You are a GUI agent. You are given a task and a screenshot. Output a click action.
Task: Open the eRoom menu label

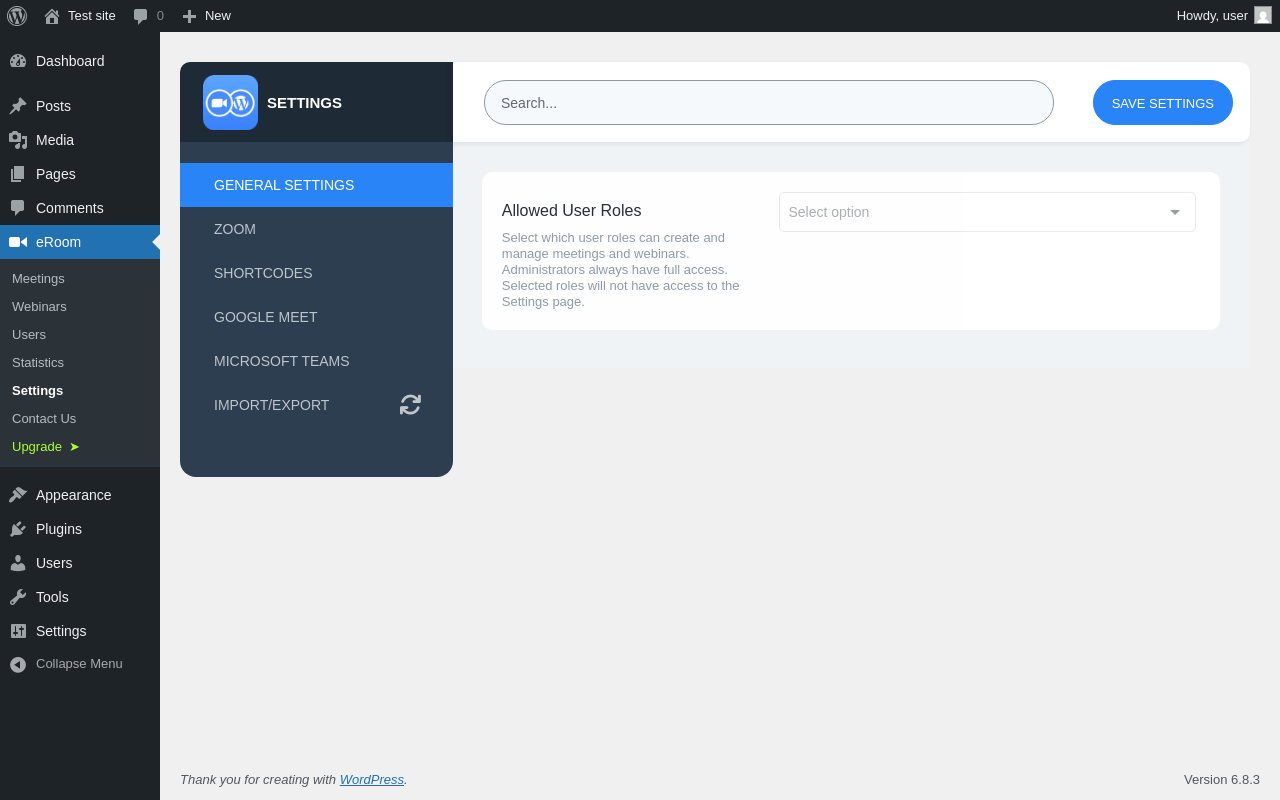pos(58,242)
